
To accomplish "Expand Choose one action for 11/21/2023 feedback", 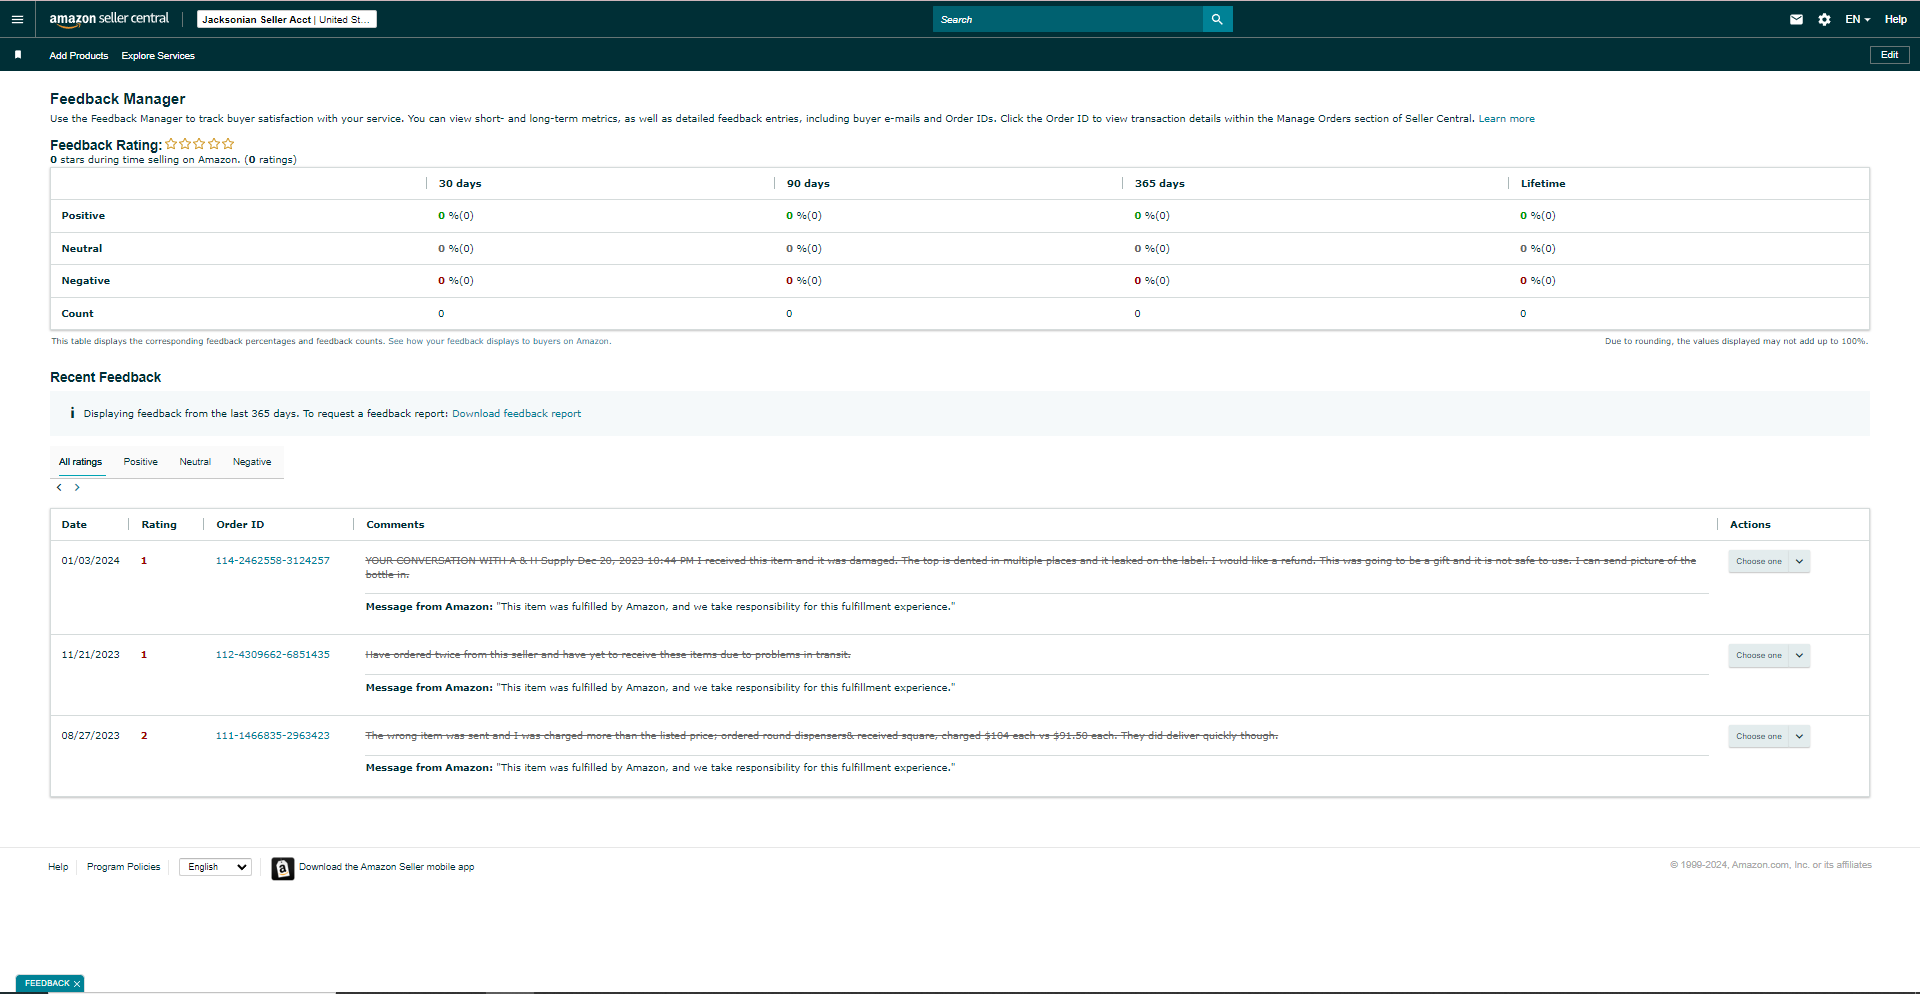I will (1769, 655).
